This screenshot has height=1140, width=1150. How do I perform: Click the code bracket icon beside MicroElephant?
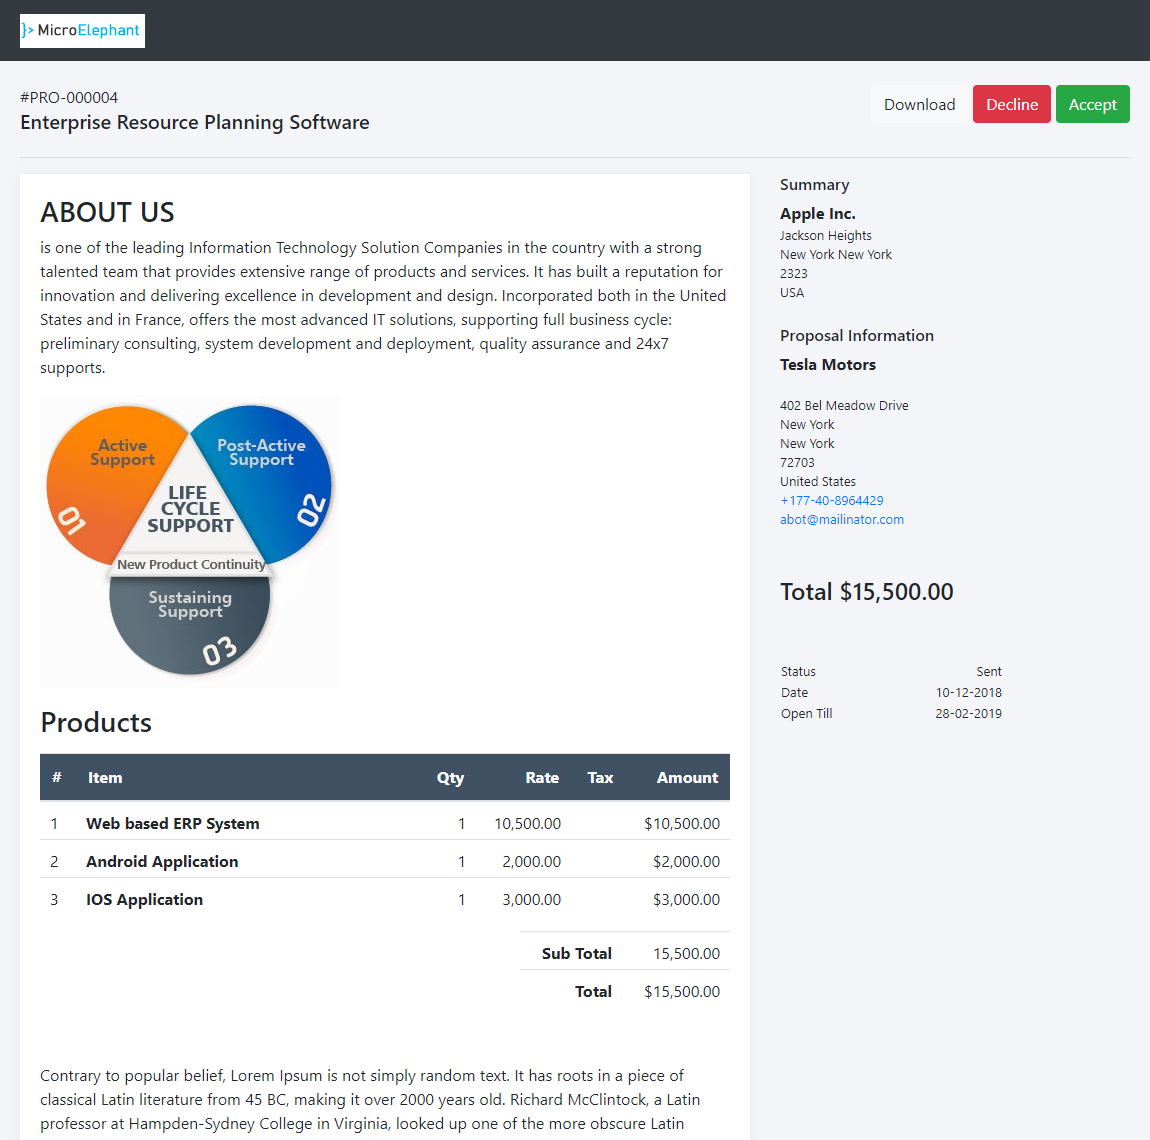click(x=27, y=30)
